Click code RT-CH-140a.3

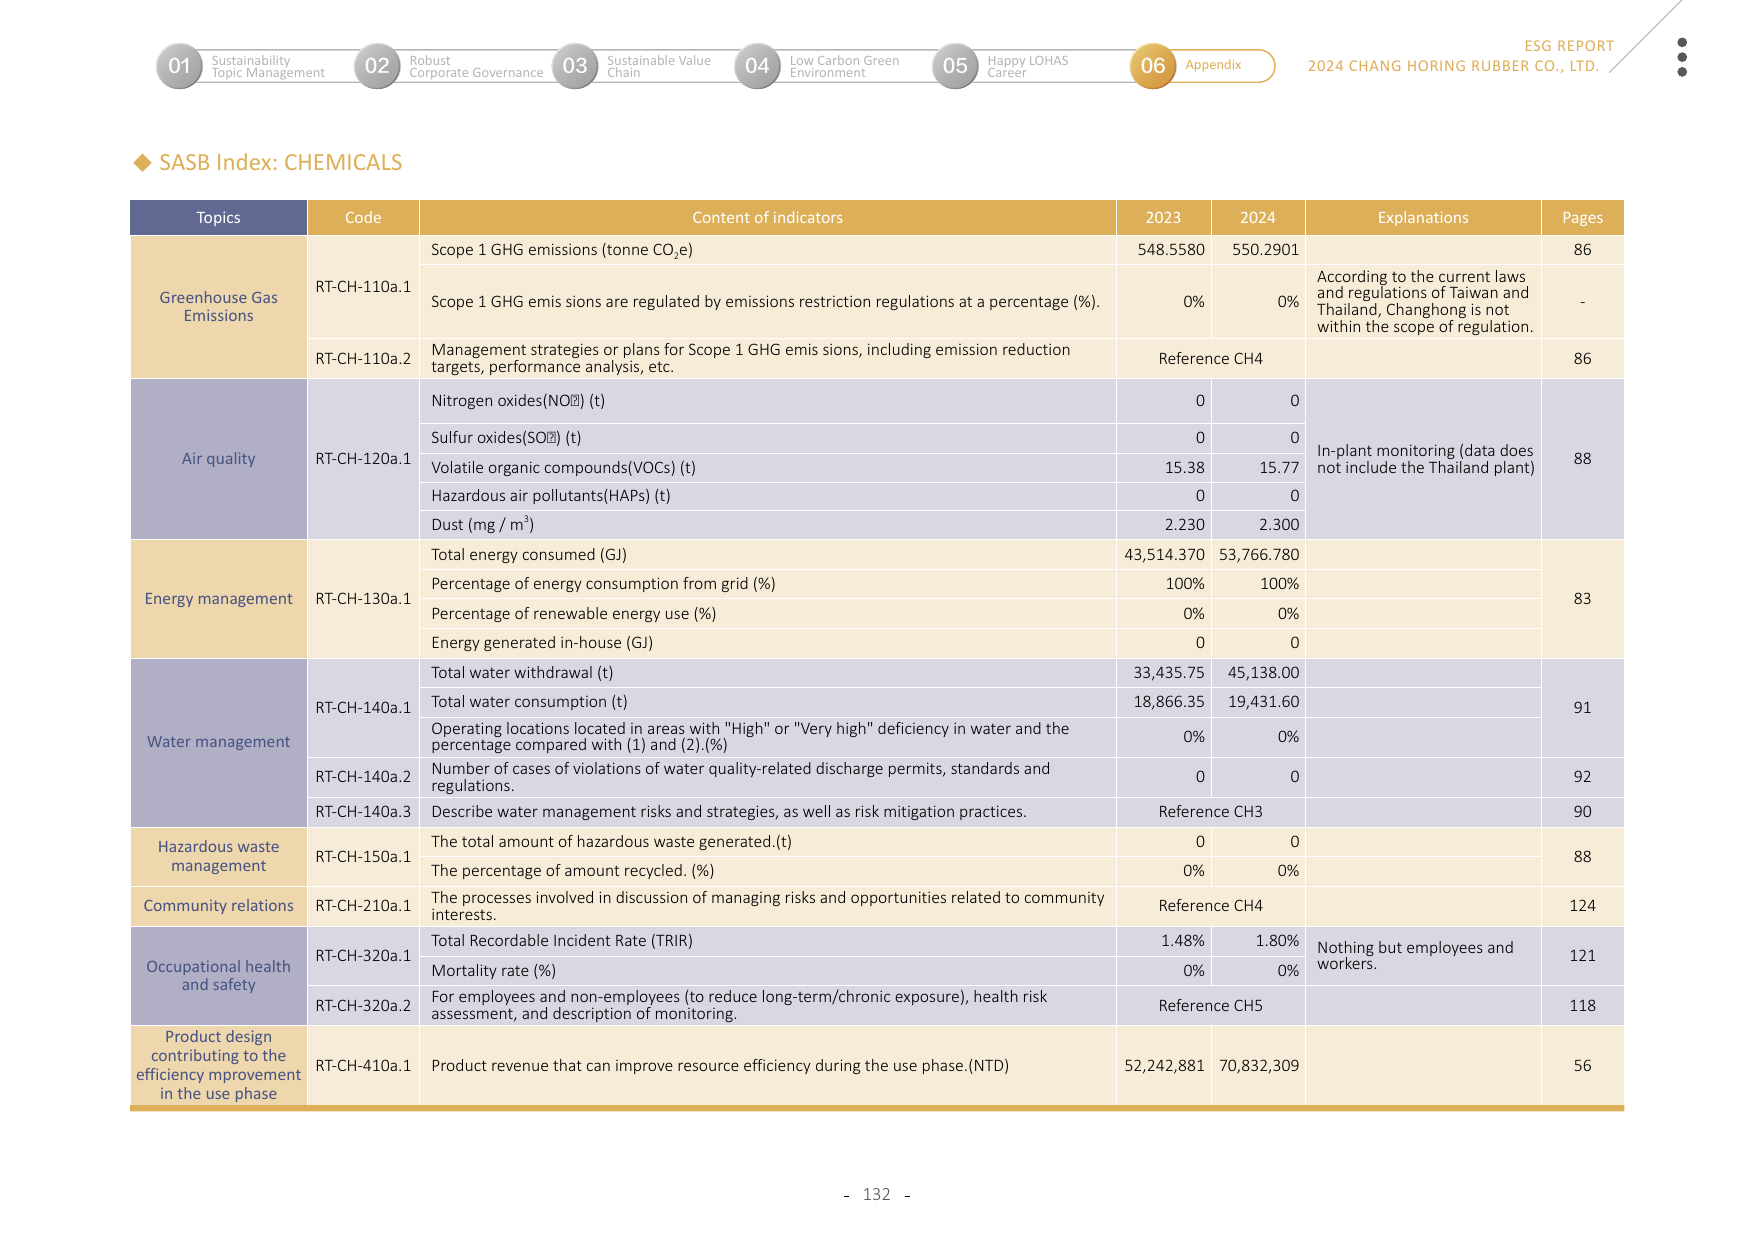[x=363, y=812]
